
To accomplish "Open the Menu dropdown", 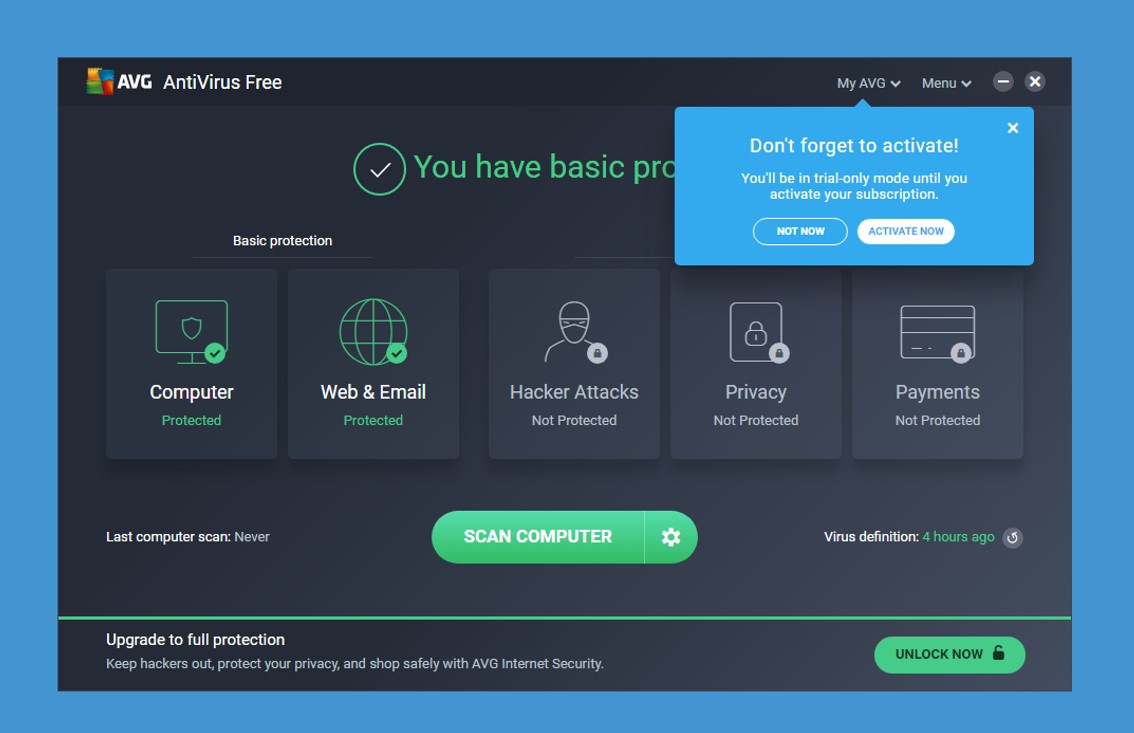I will (x=946, y=83).
